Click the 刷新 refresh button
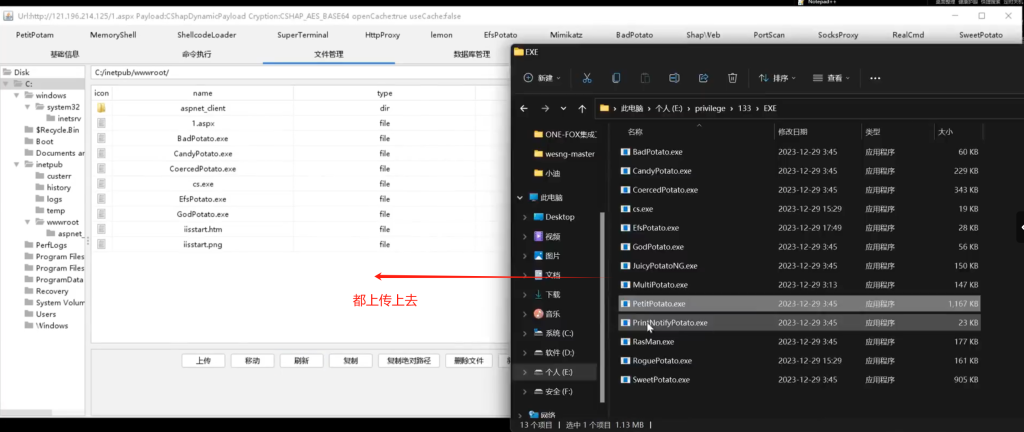The image size is (1024, 432). click(x=302, y=360)
